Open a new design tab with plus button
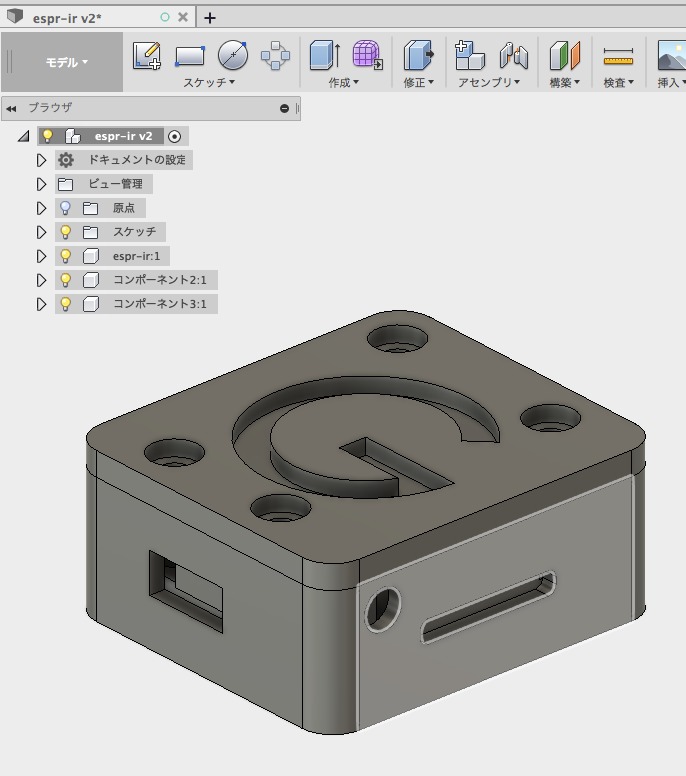 [210, 17]
